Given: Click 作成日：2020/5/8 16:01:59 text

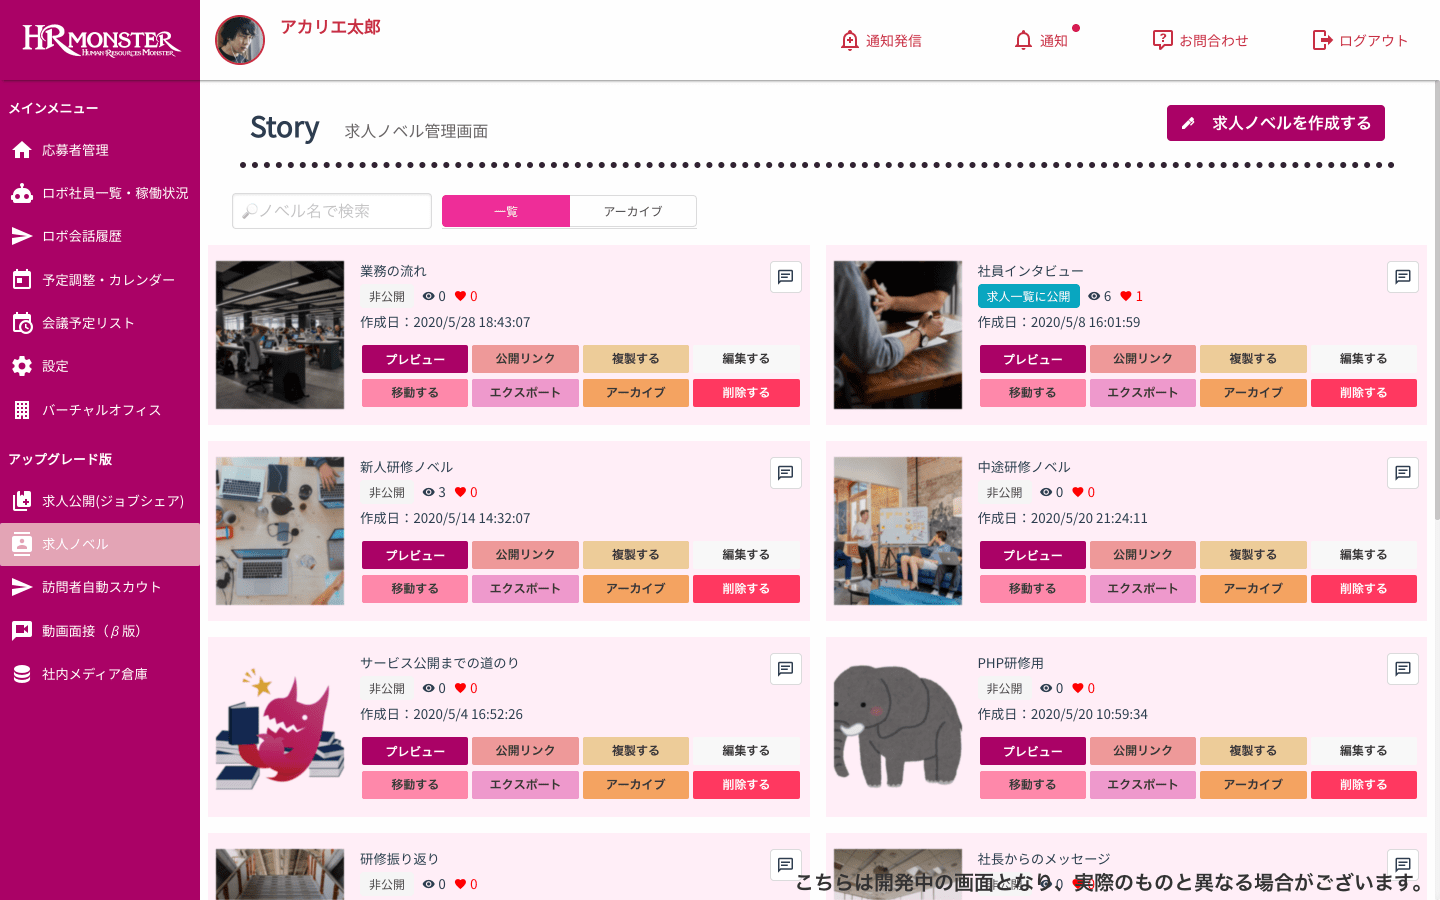Looking at the screenshot, I should point(1059,322).
